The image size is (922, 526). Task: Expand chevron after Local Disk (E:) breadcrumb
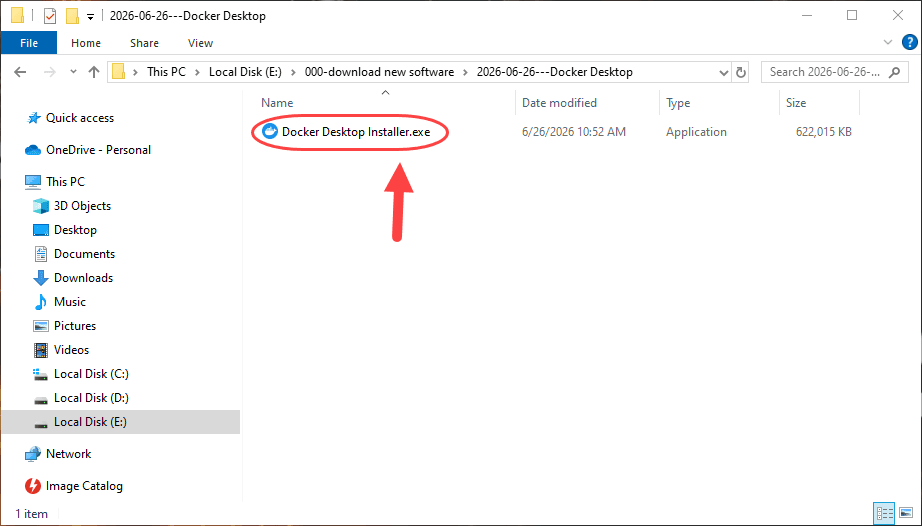[x=293, y=72]
